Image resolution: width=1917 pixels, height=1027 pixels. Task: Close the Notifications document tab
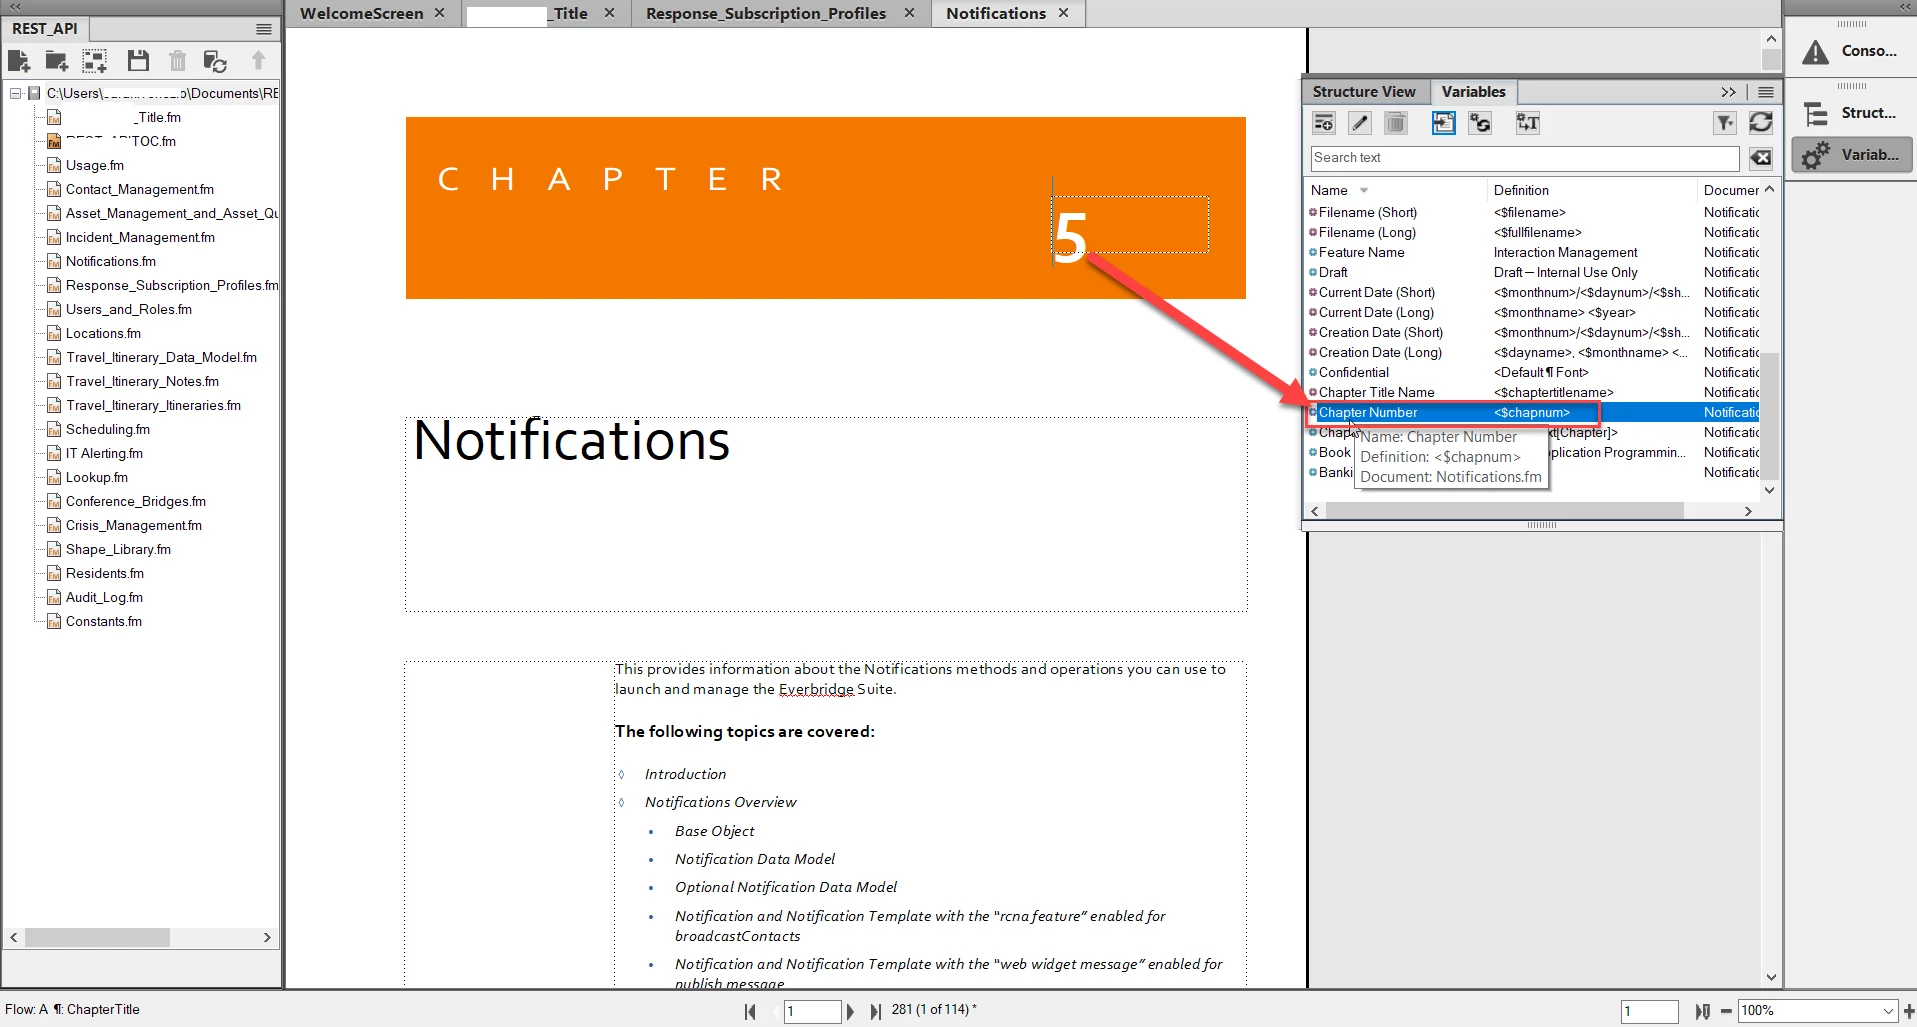click(1064, 13)
